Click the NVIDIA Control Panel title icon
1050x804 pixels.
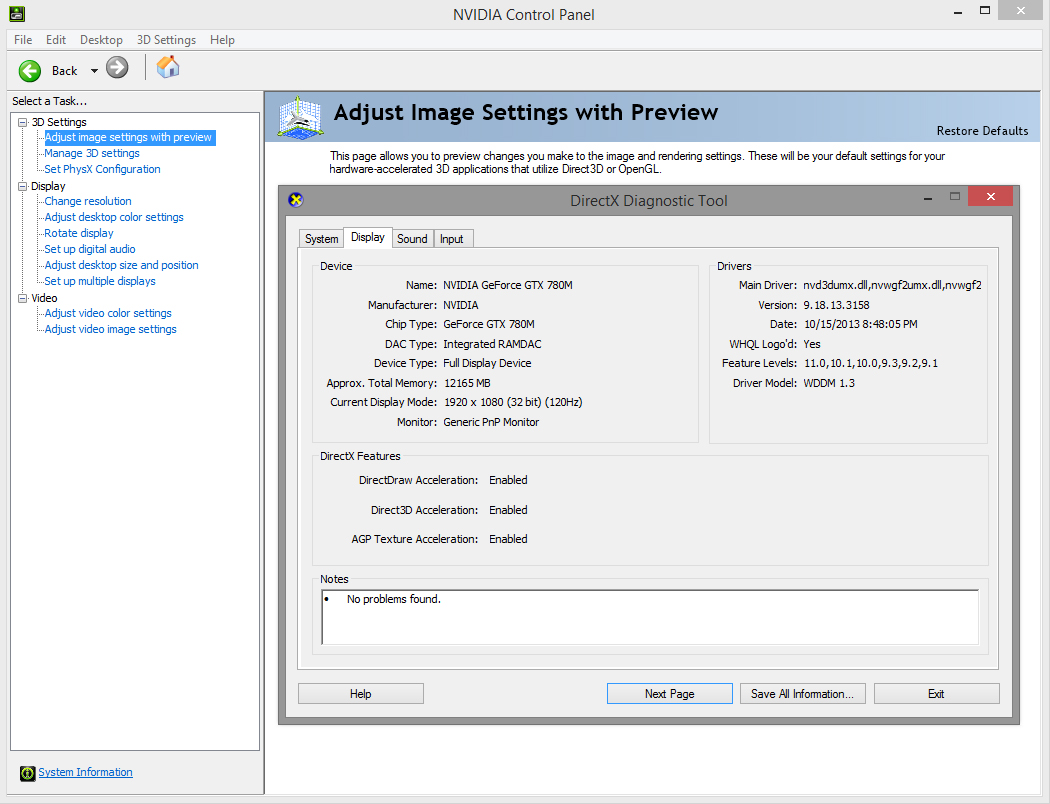point(17,13)
